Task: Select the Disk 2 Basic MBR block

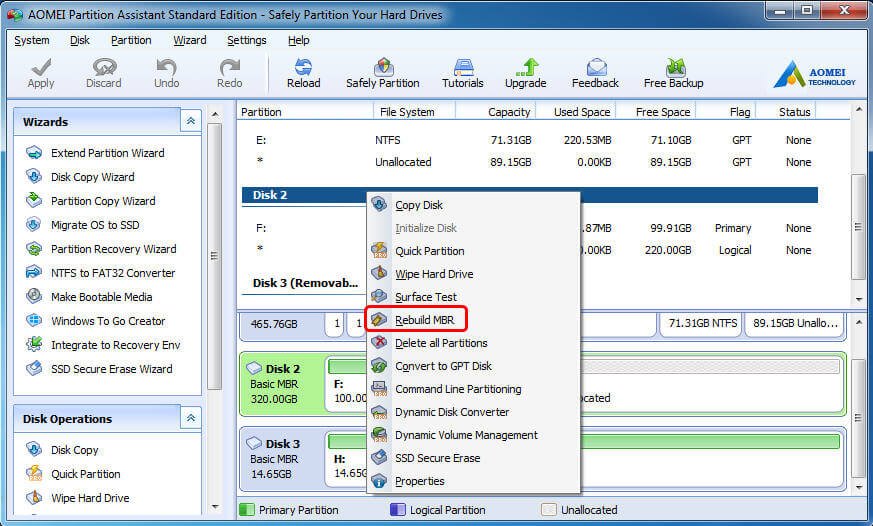Action: click(281, 384)
